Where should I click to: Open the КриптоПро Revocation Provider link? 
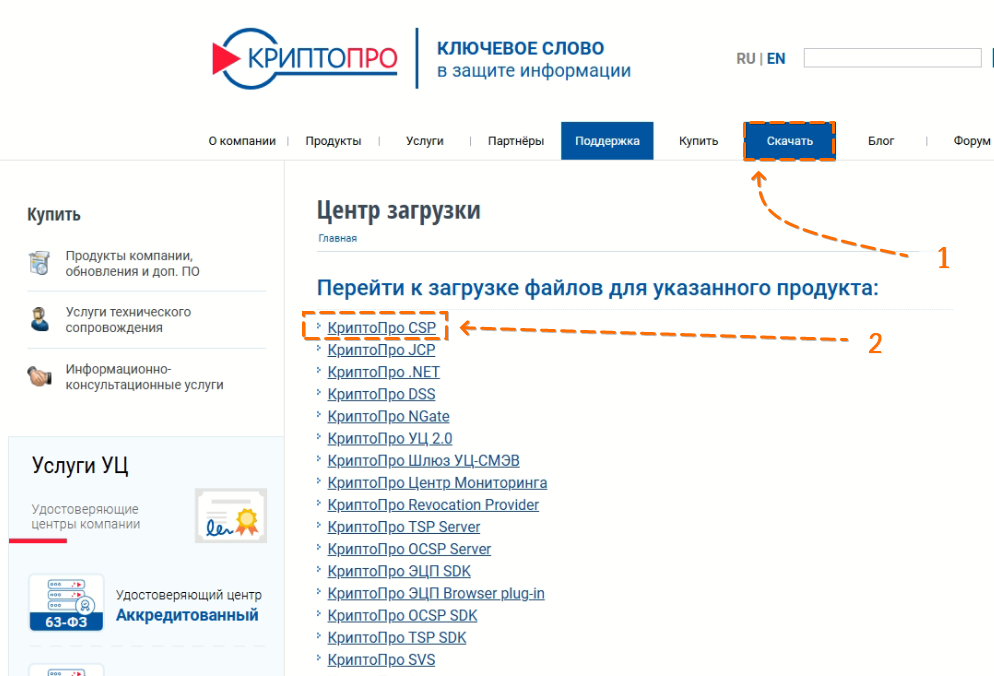coord(433,505)
